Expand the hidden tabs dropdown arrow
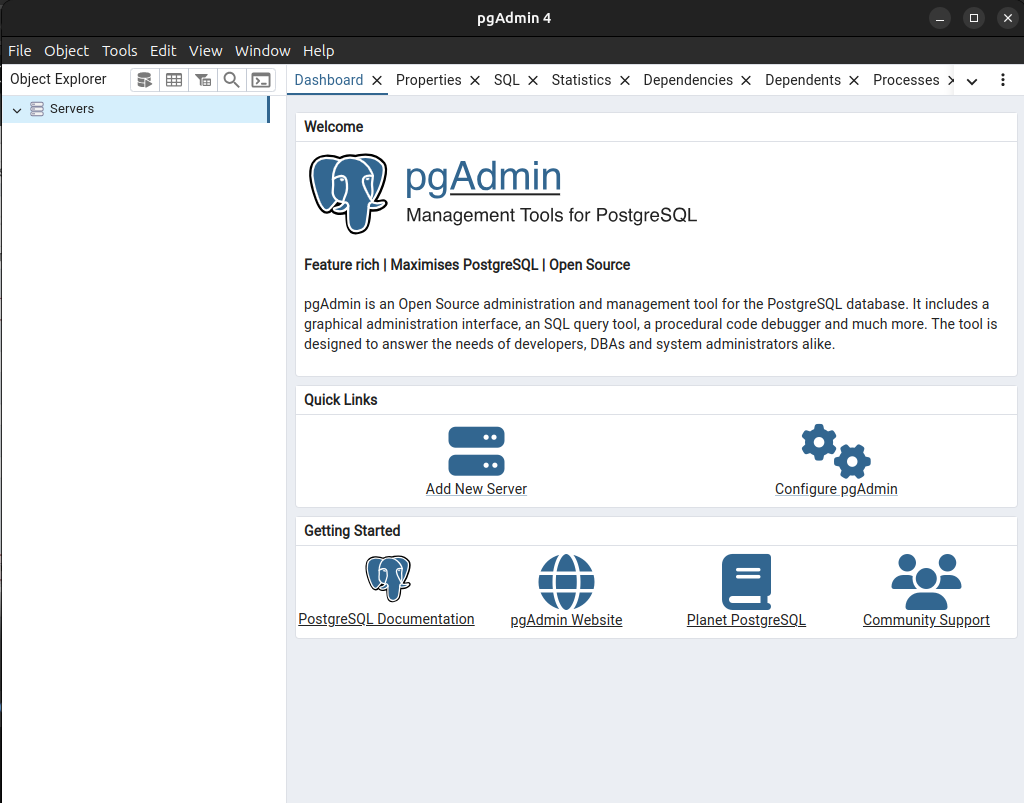Screen dimensions: 1024x803 click(971, 81)
